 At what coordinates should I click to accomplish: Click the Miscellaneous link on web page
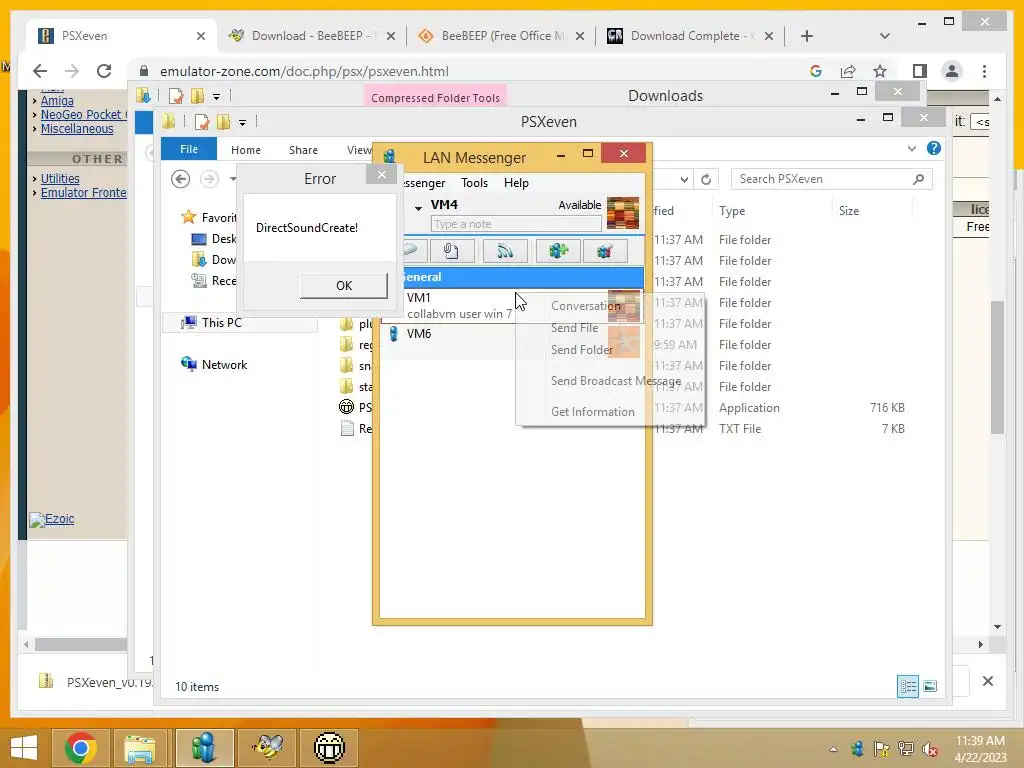[77, 129]
